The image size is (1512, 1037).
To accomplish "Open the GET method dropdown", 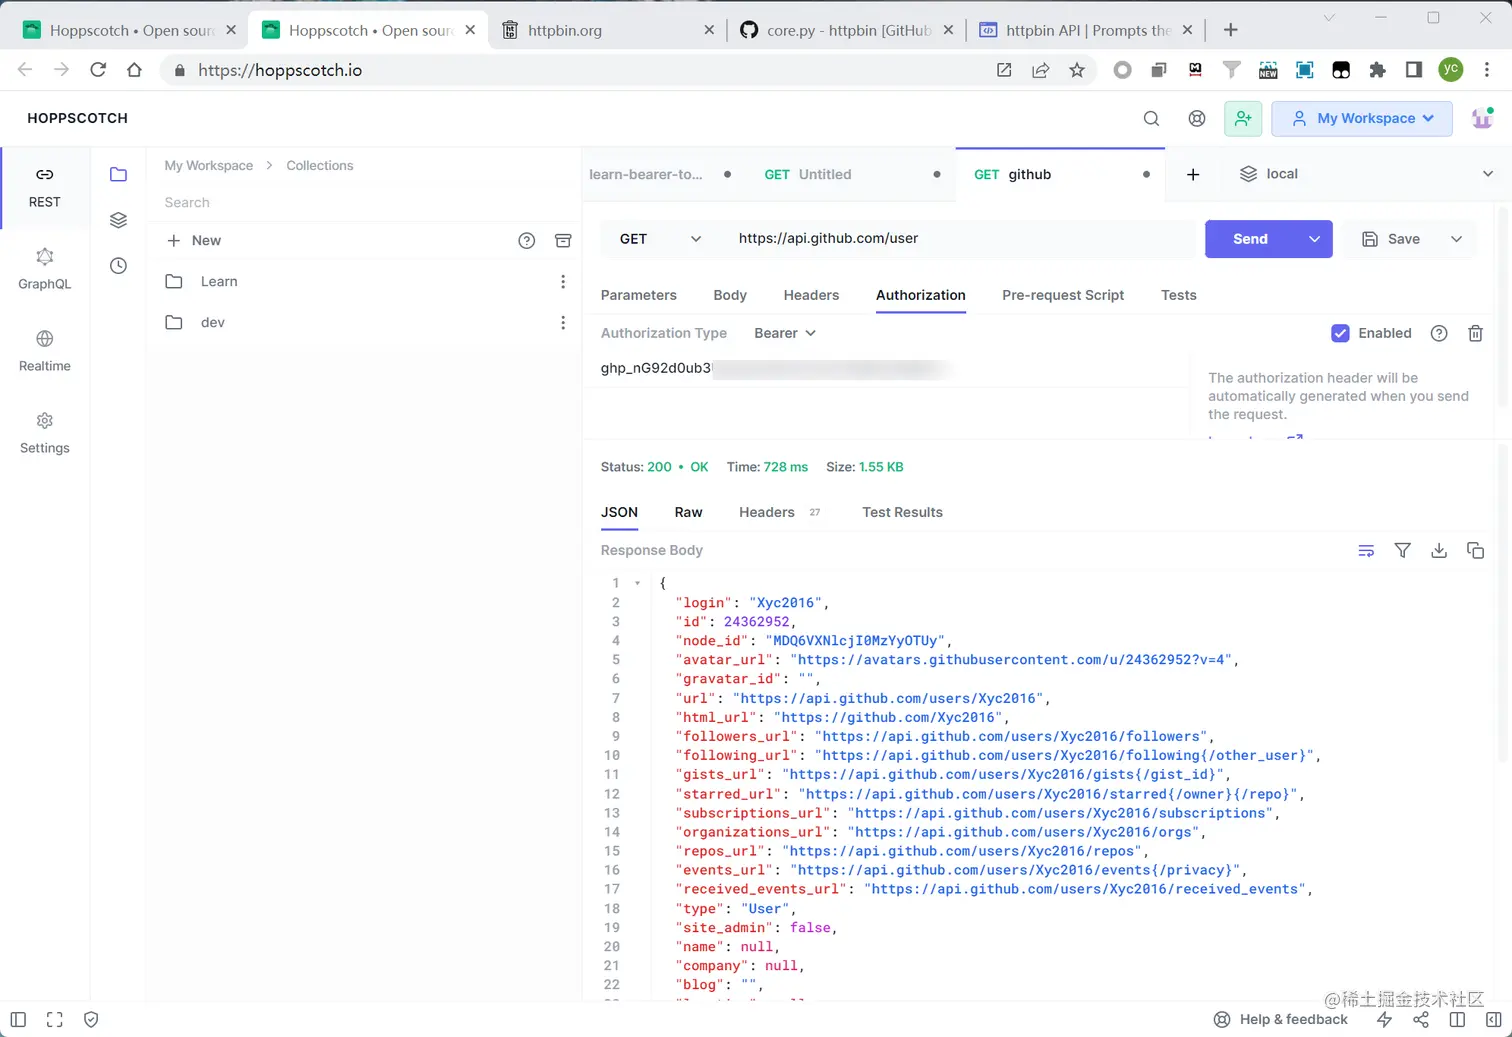I will click(660, 239).
